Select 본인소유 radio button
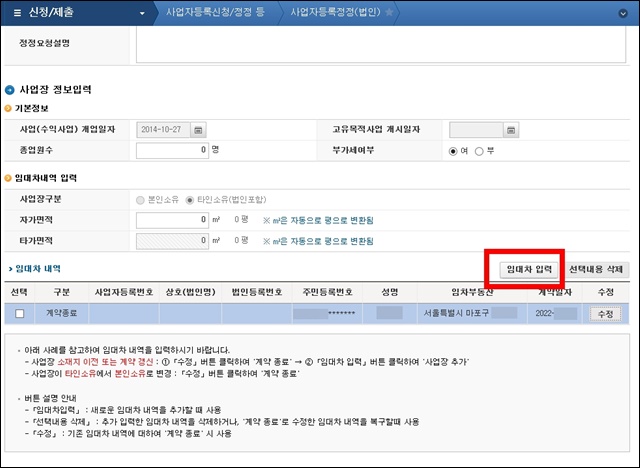The image size is (640, 468). tap(140, 200)
